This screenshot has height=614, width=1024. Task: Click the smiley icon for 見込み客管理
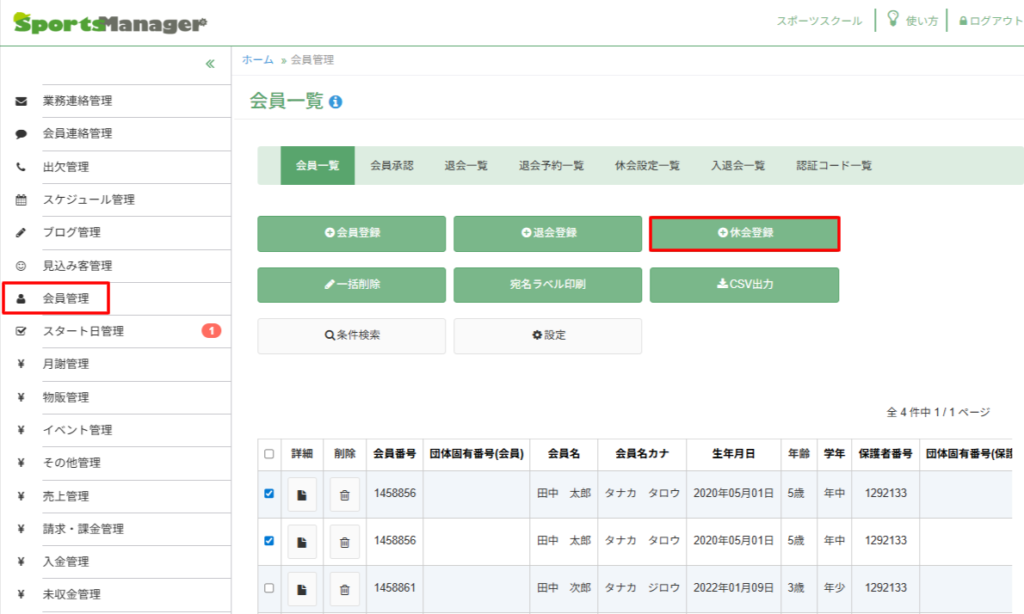[21, 266]
